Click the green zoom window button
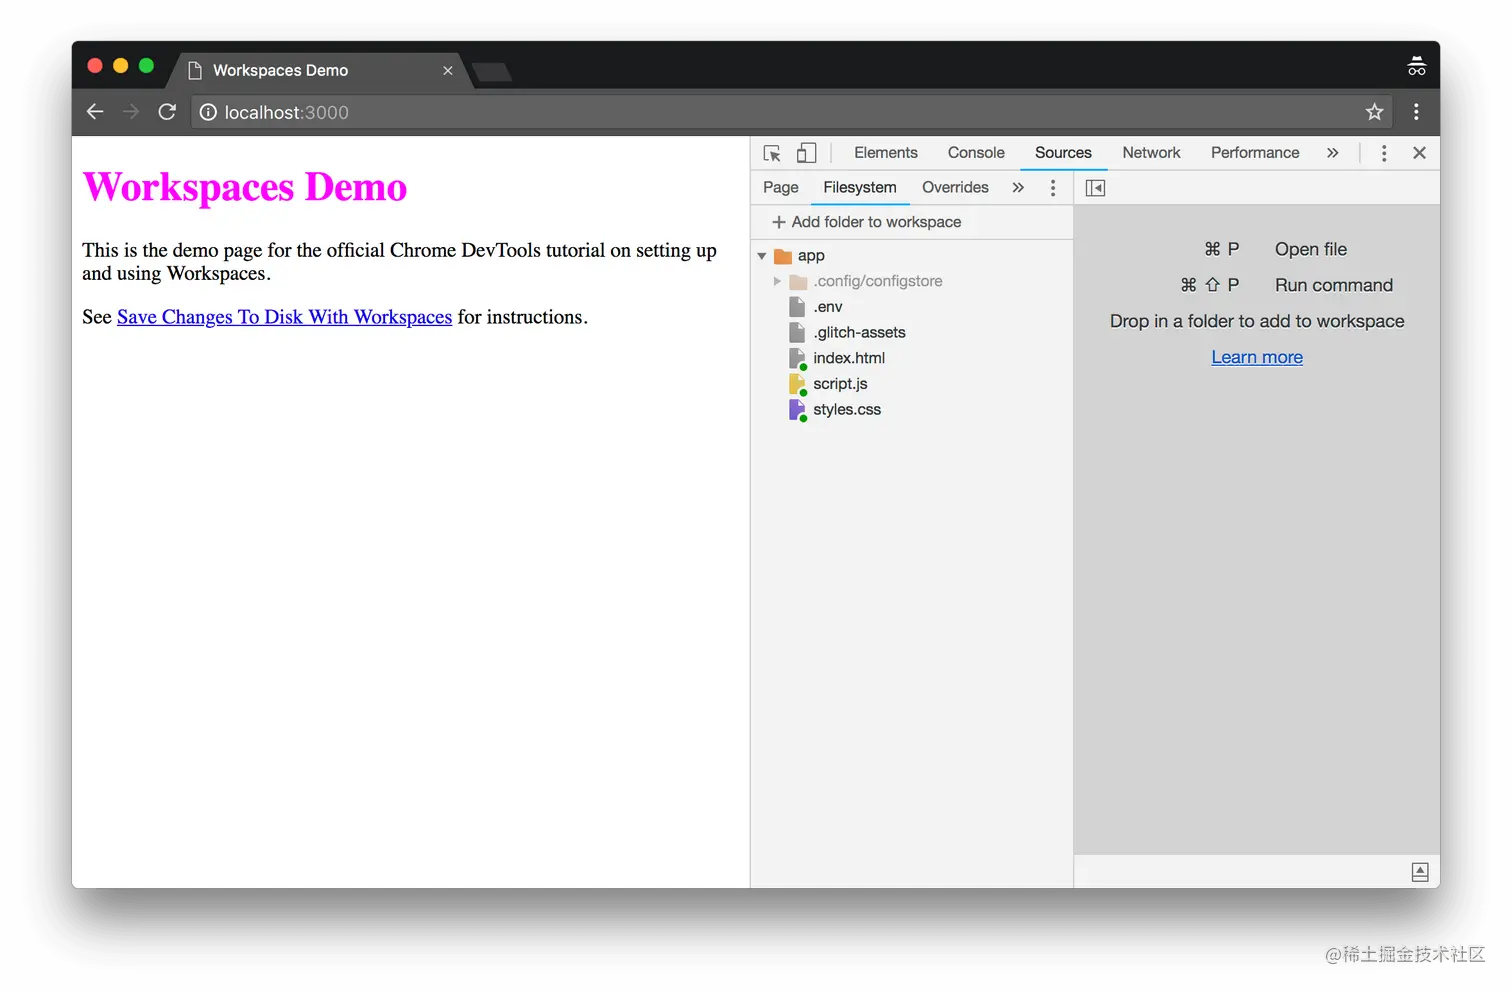 click(146, 66)
